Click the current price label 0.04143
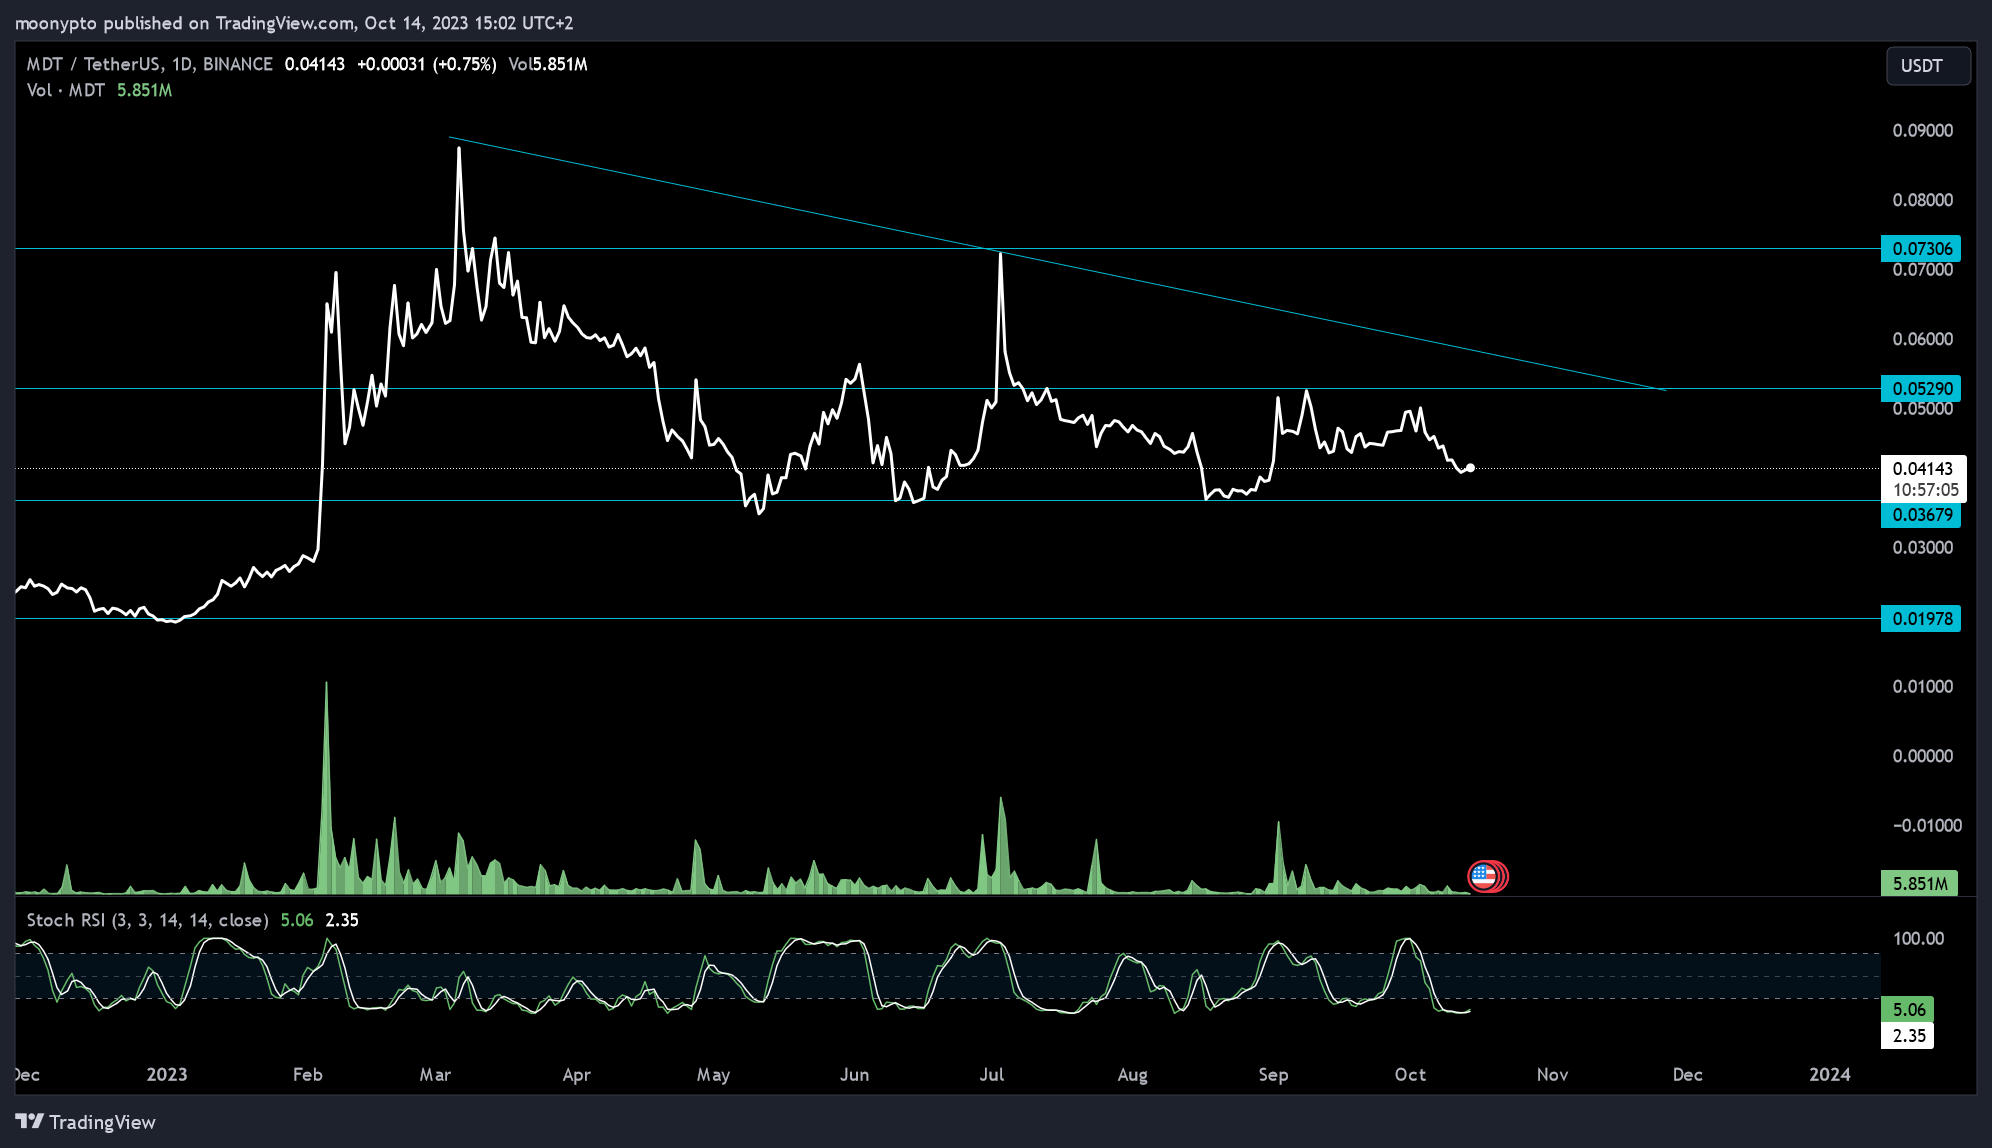Screen dimensions: 1992x1148 (x=1923, y=468)
